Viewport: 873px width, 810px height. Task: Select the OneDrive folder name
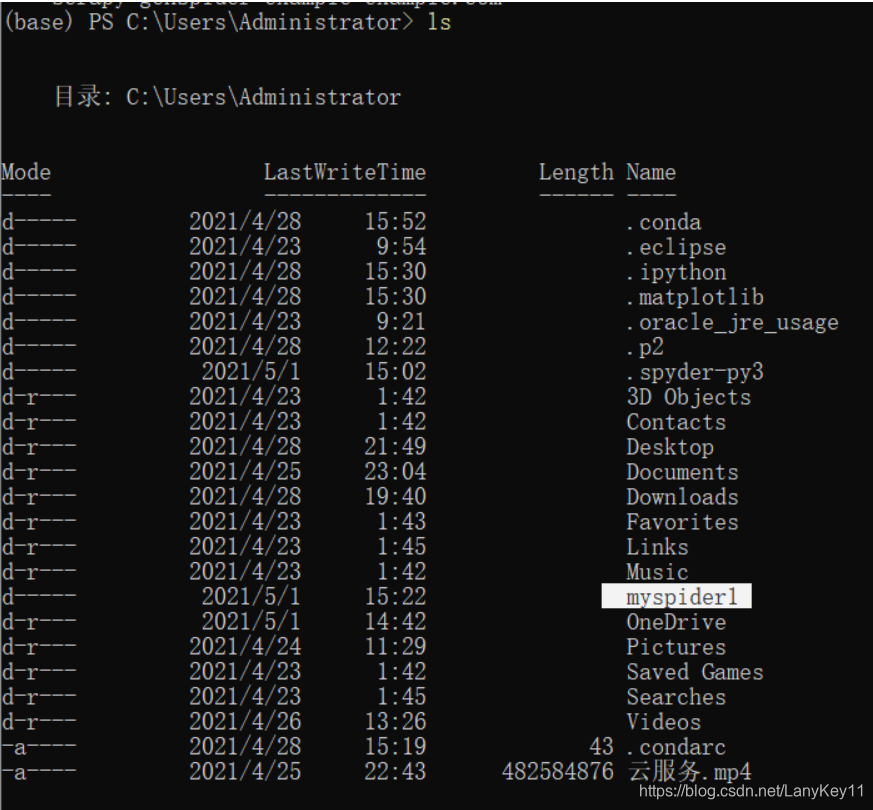point(676,622)
